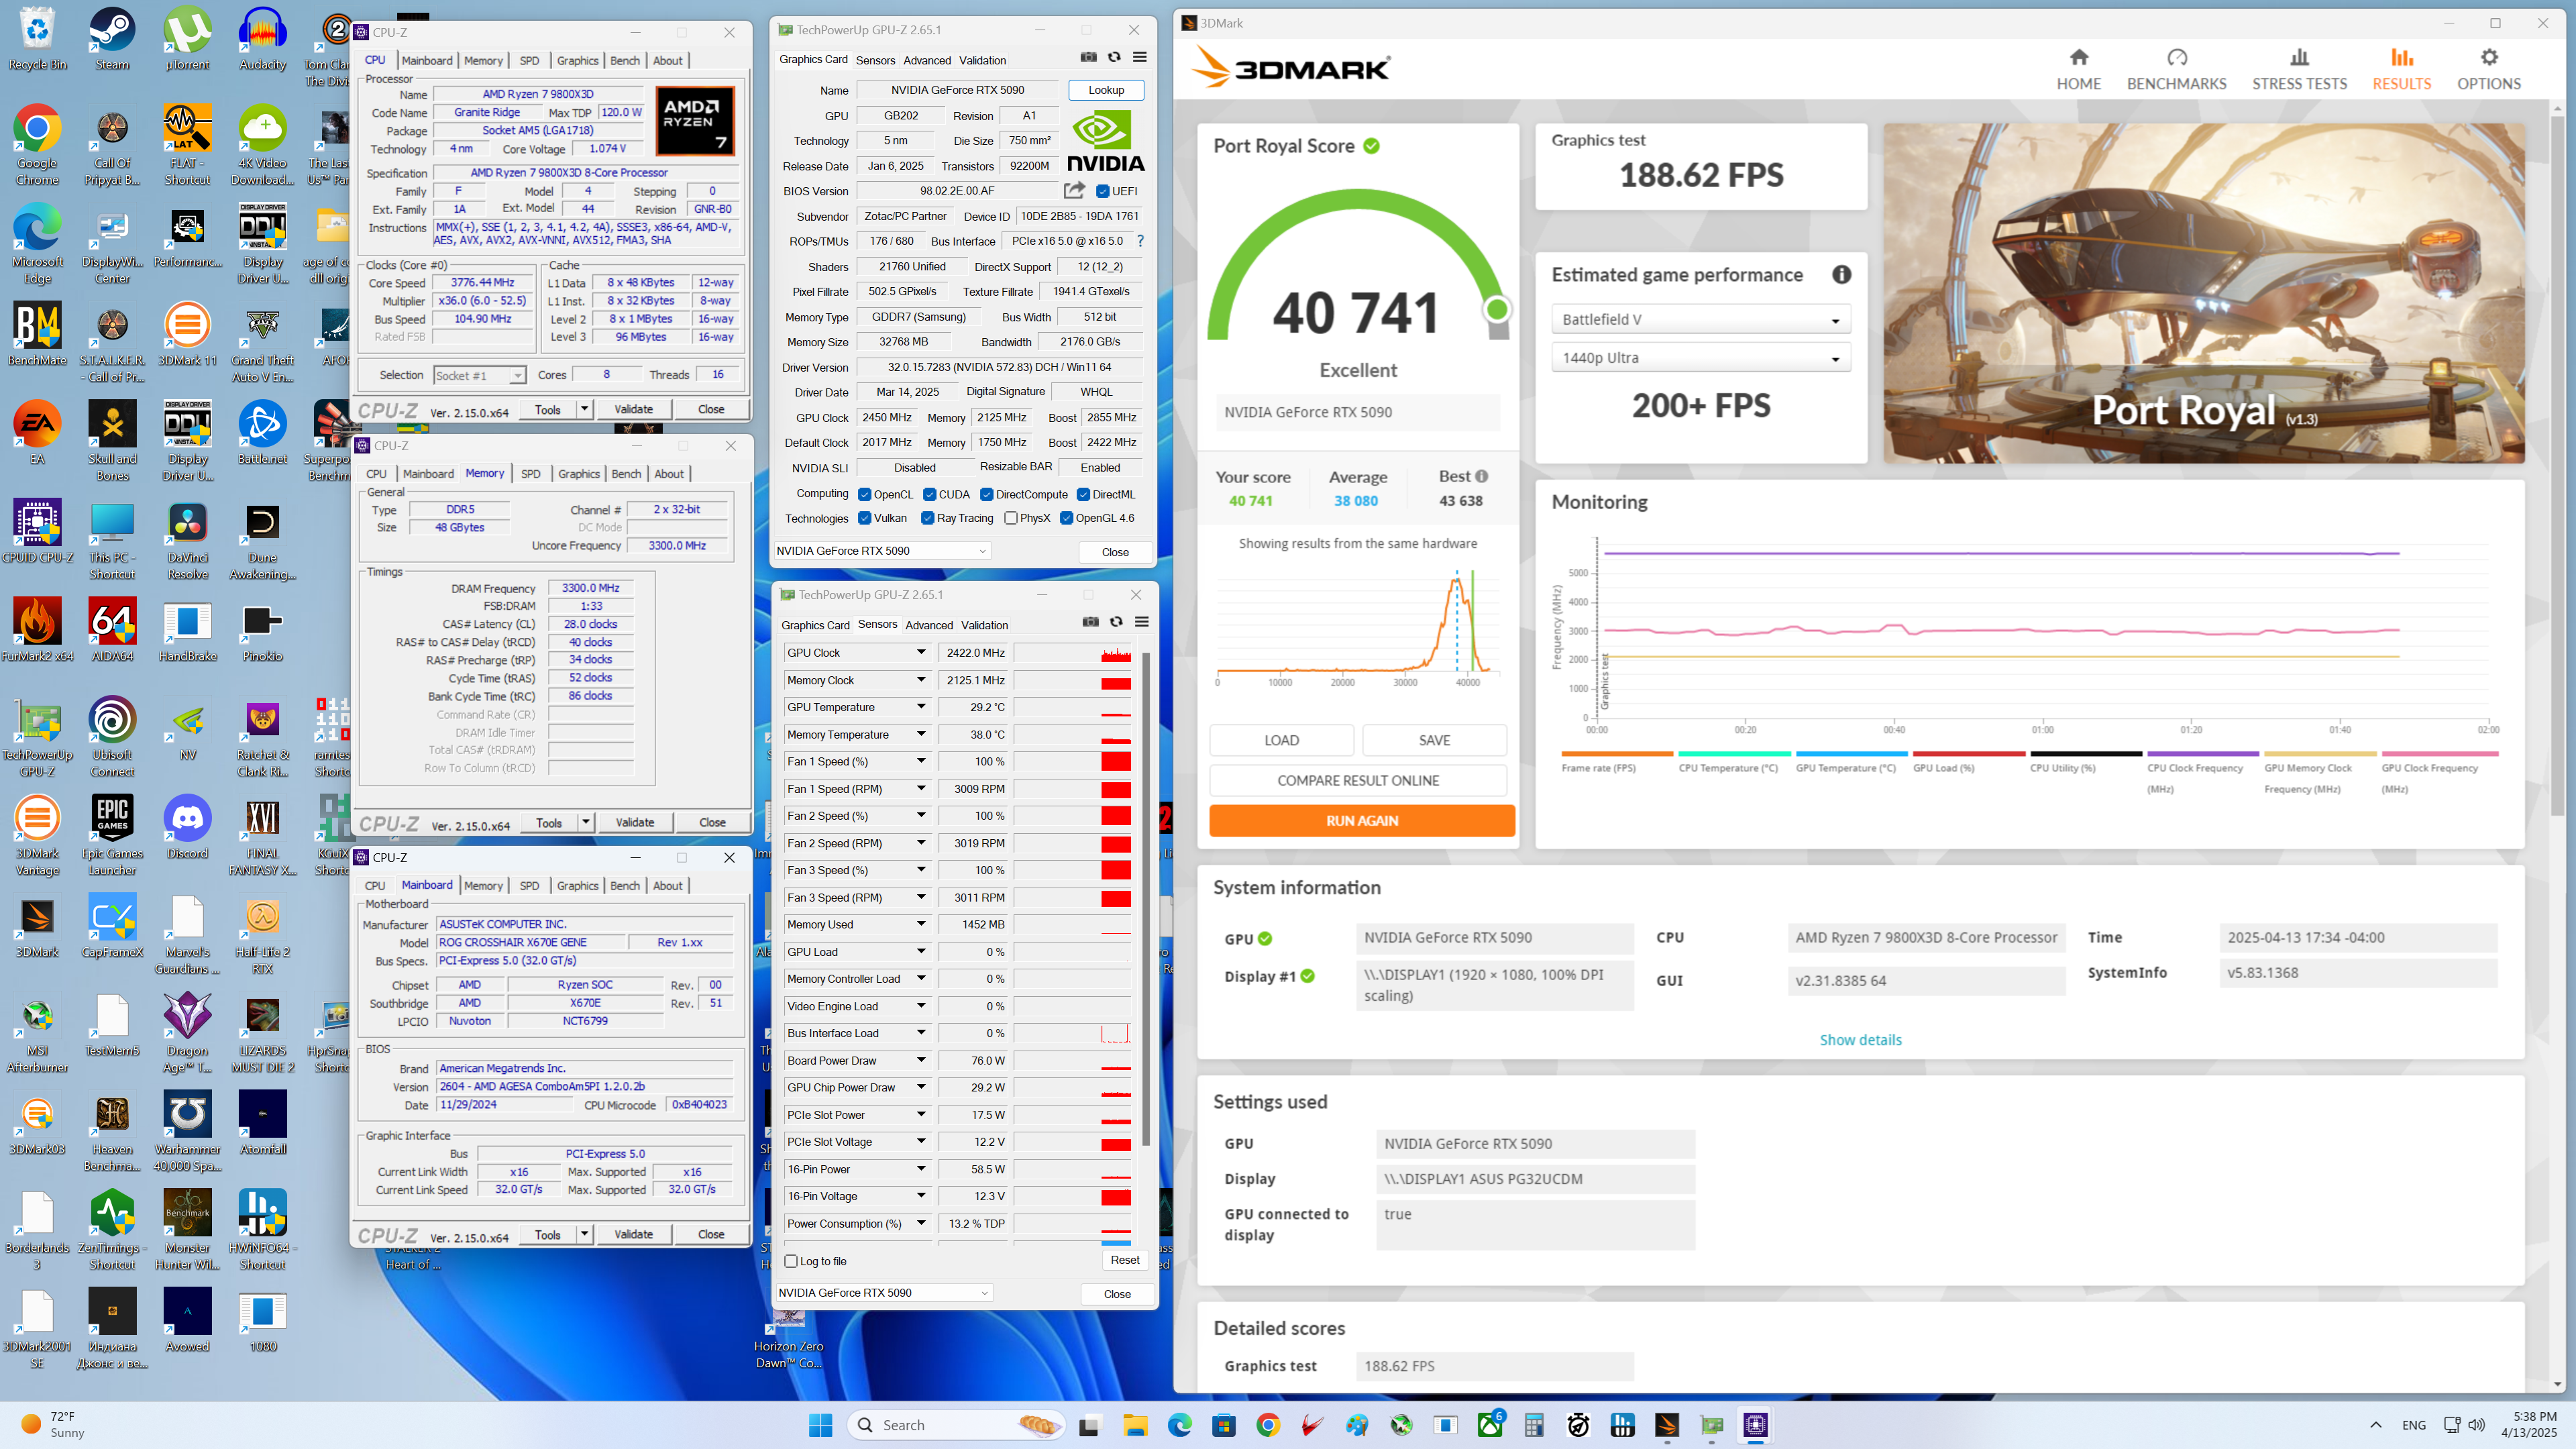Open GPU selector dropdown in GPU-Z Sensors window
The image size is (2576, 1449).
pos(884,1293)
